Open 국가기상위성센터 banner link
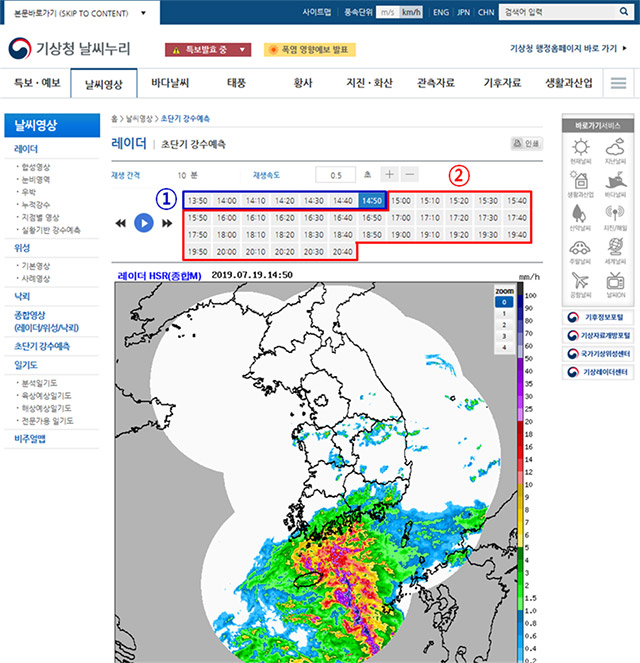 point(598,354)
